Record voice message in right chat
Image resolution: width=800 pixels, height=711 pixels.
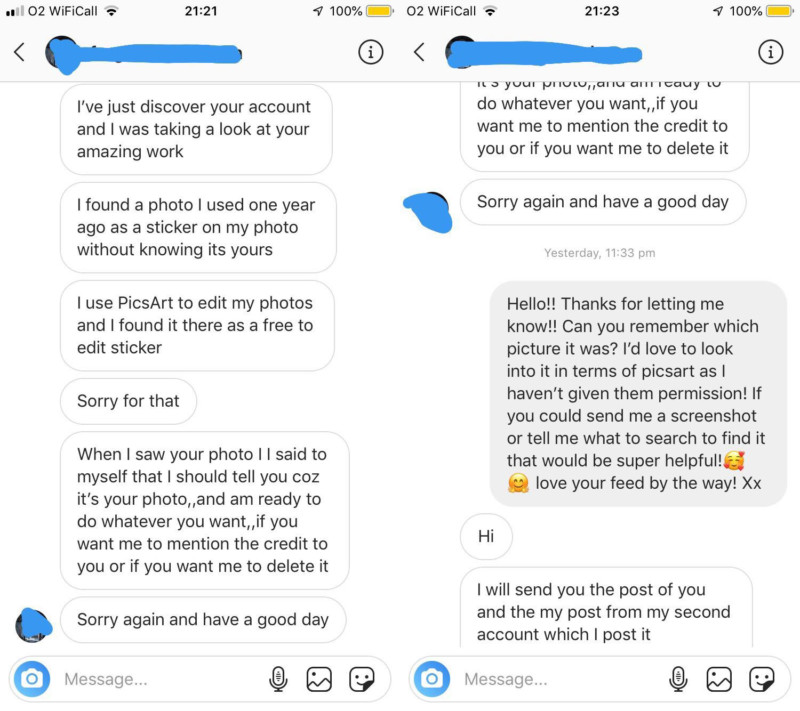(x=678, y=679)
